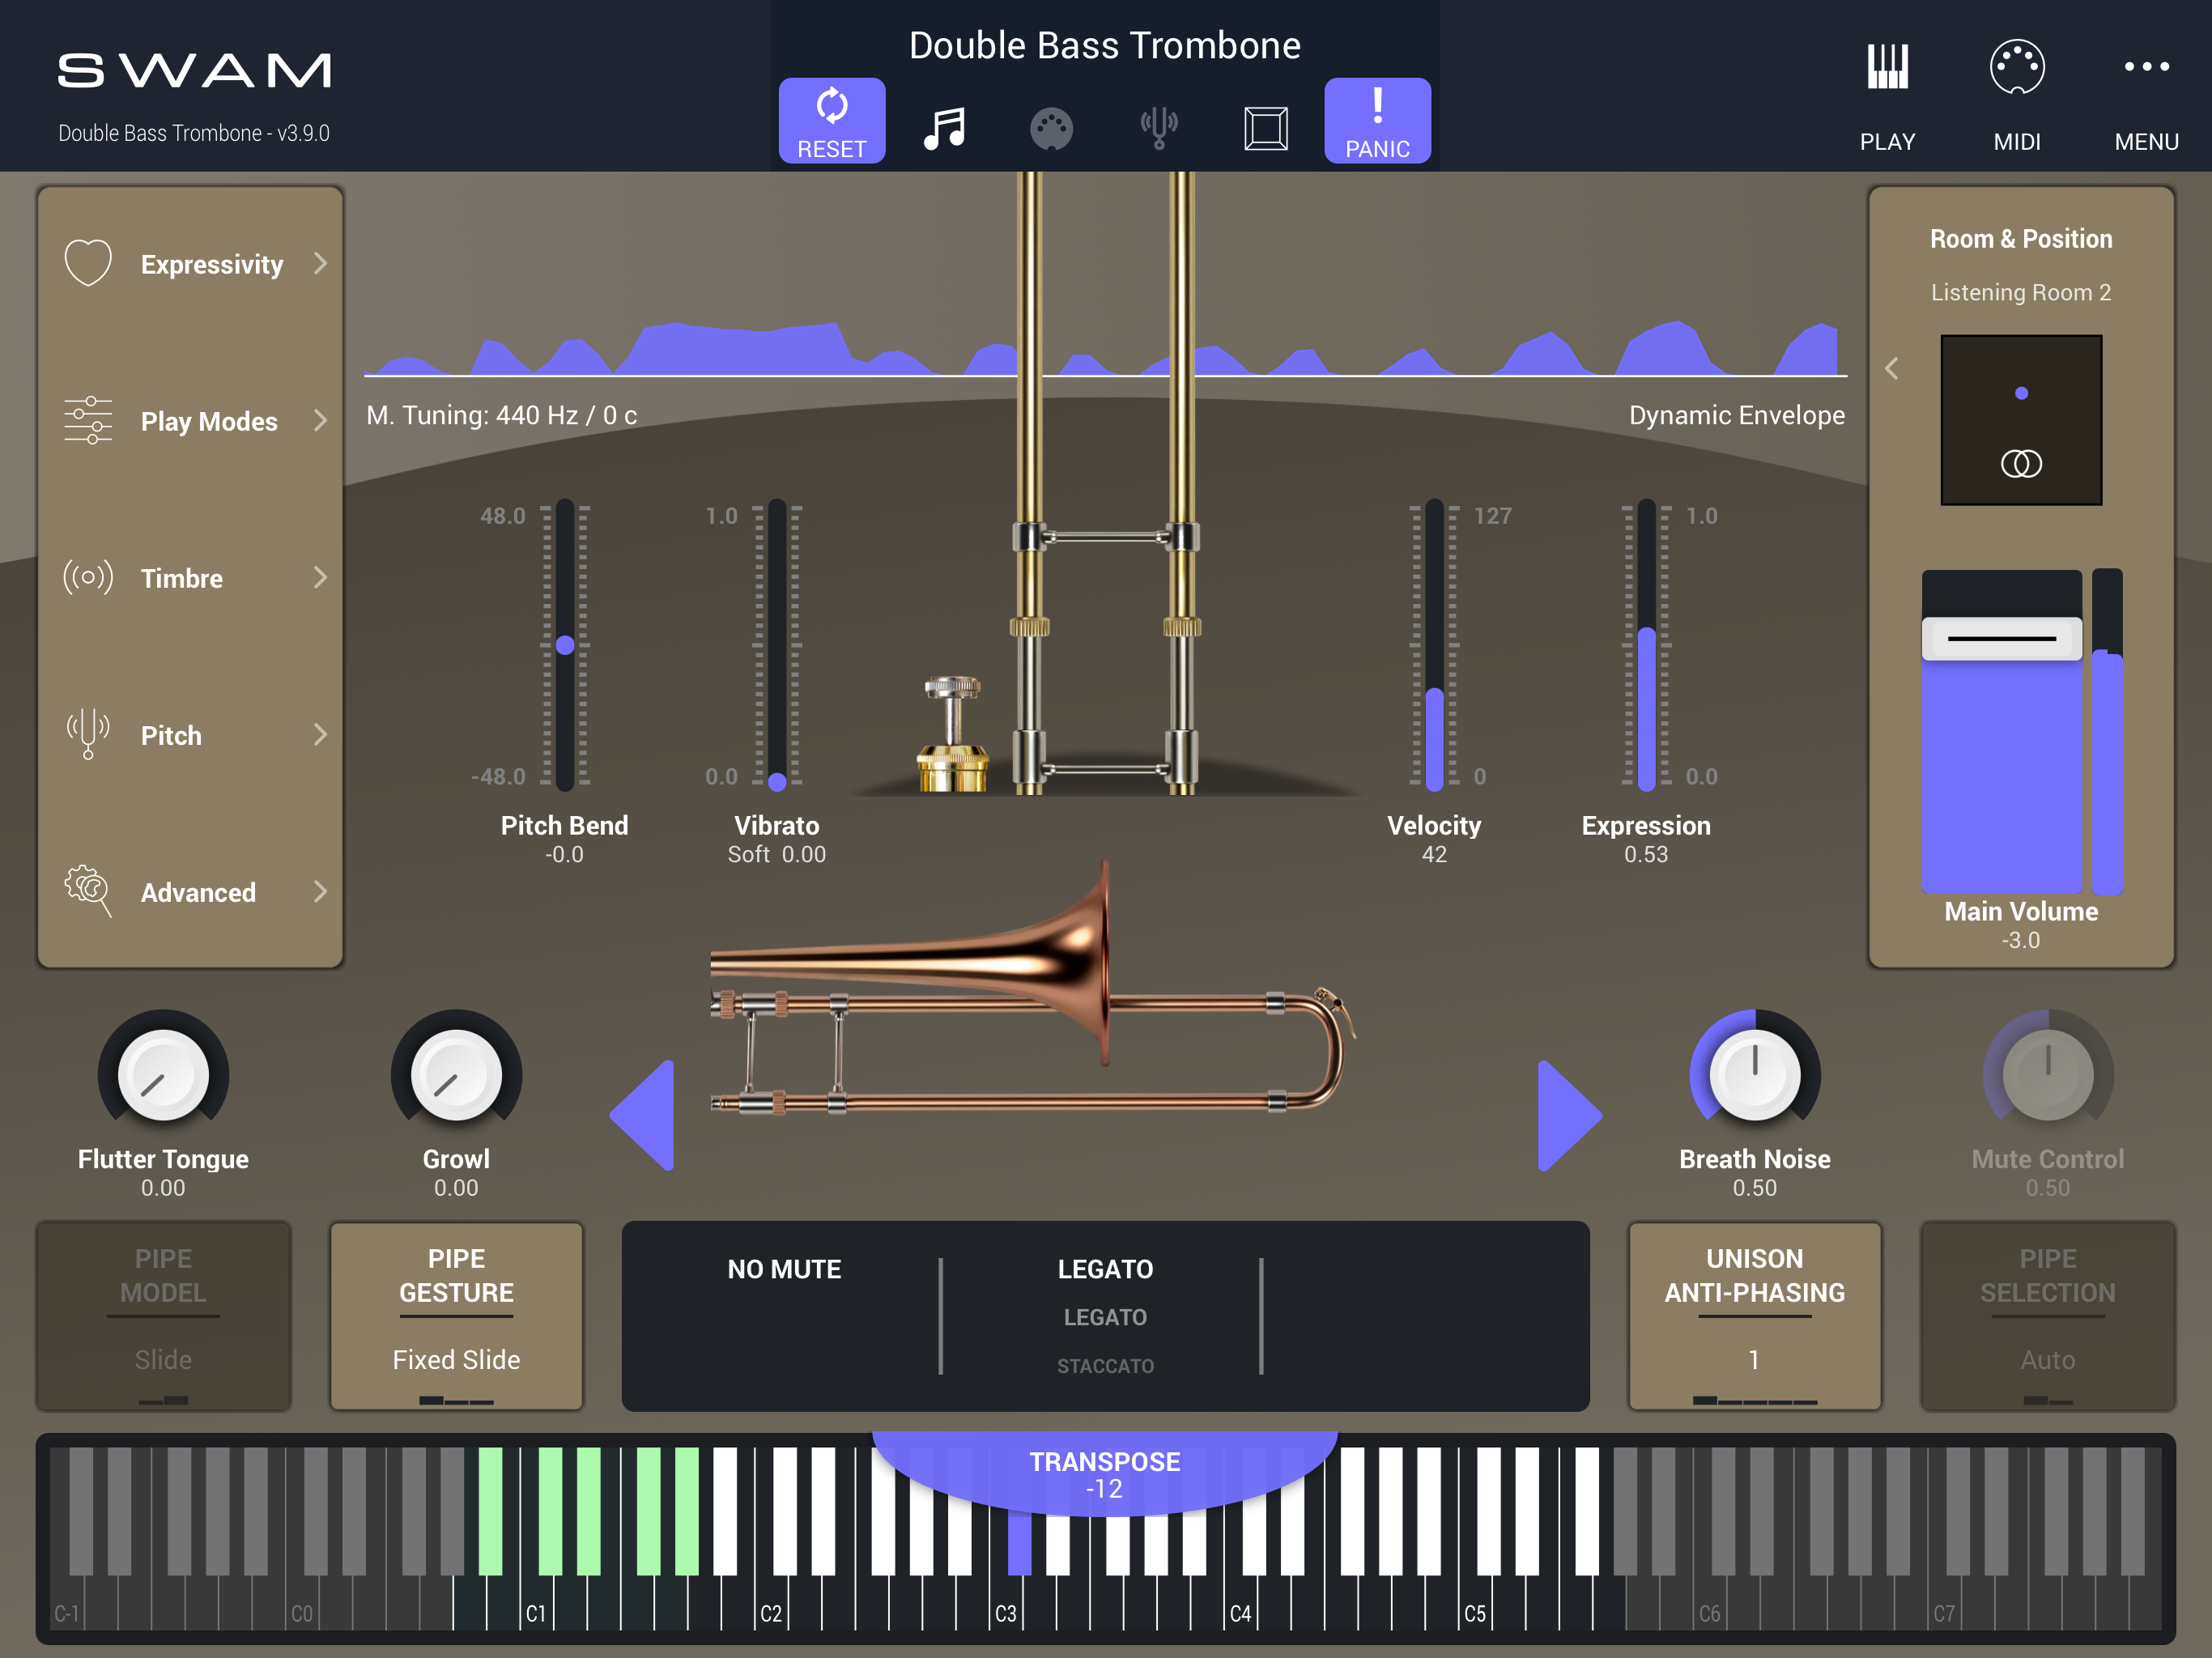Click the Breath Noise knob
The height and width of the screenshot is (1658, 2212).
click(x=1754, y=1076)
